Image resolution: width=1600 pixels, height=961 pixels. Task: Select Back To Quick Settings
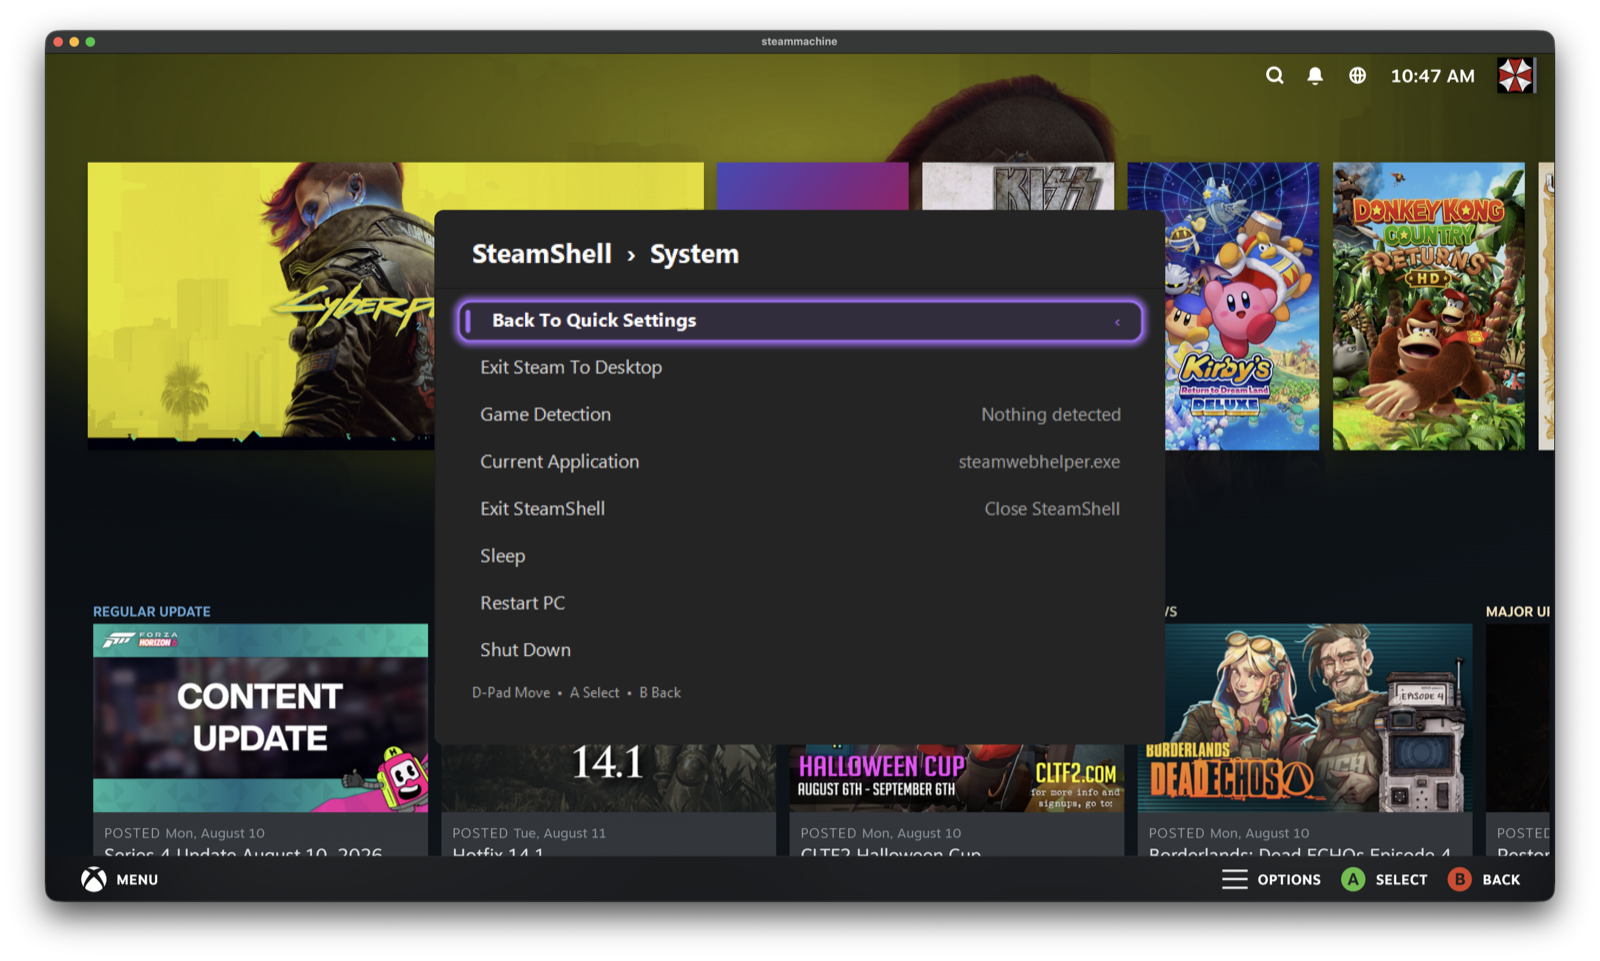[x=800, y=321]
